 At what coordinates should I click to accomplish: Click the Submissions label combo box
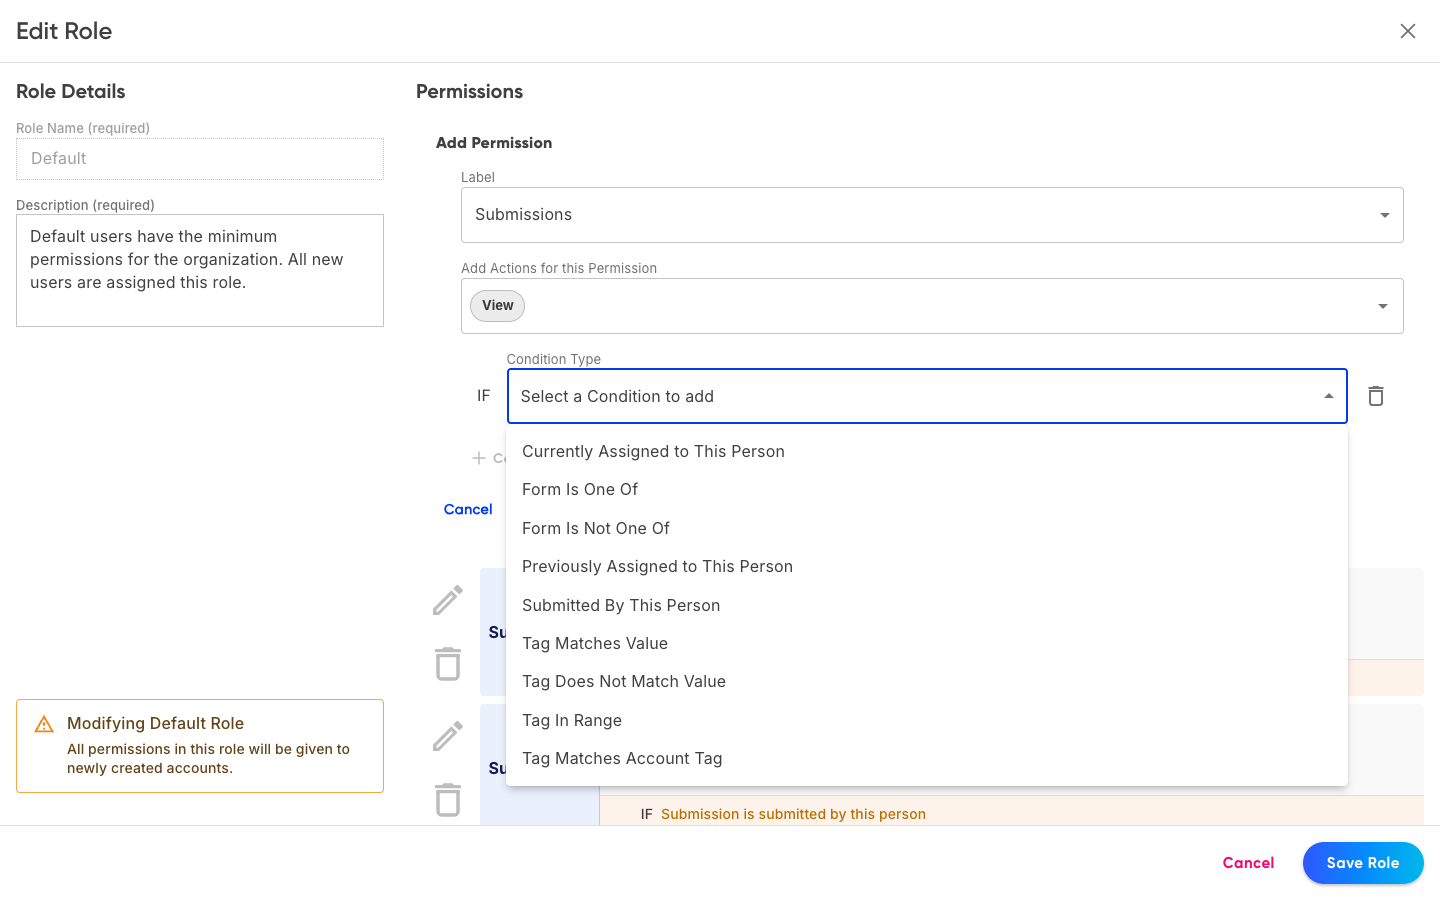tap(932, 215)
